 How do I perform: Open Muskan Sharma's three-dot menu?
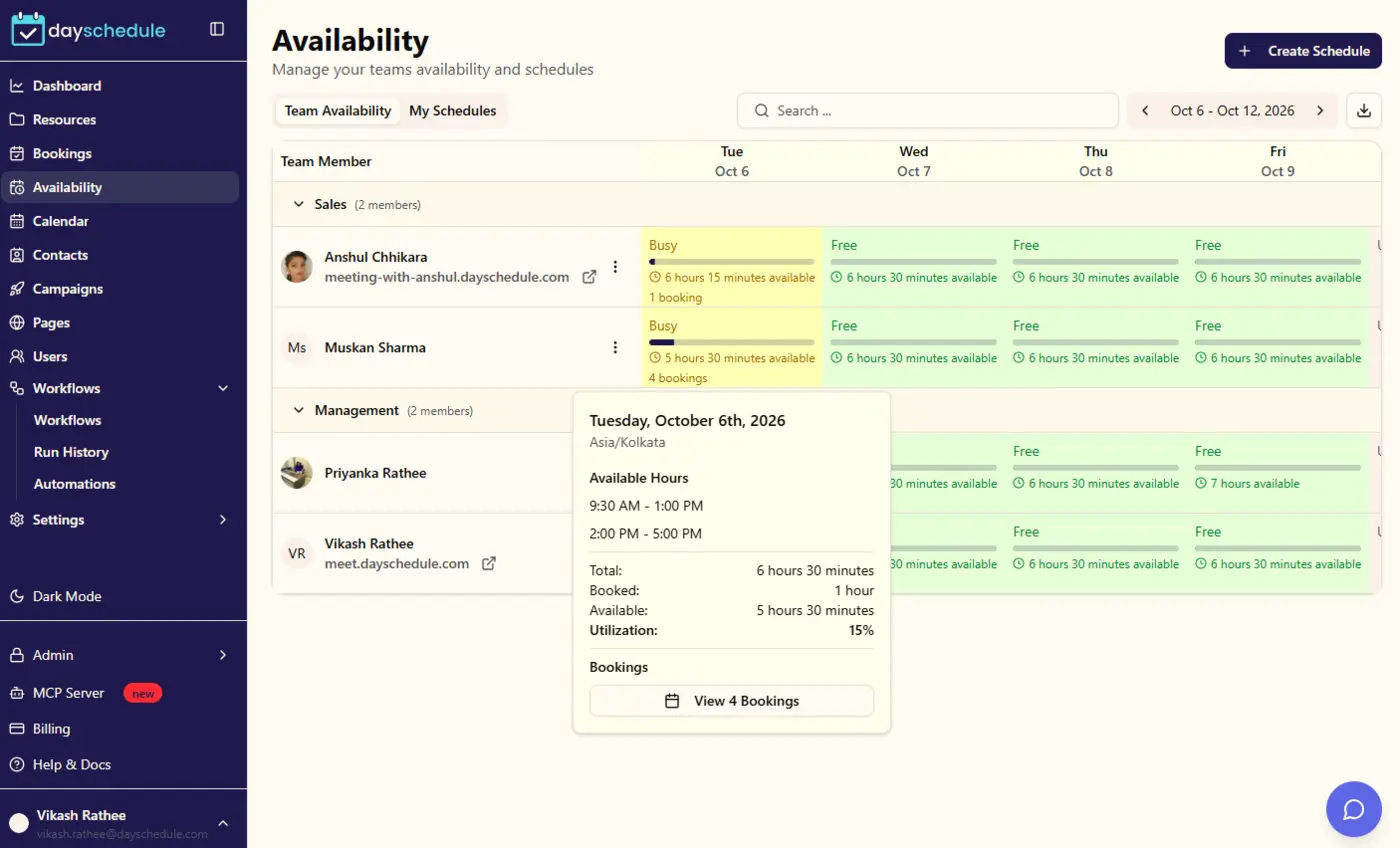coord(615,347)
